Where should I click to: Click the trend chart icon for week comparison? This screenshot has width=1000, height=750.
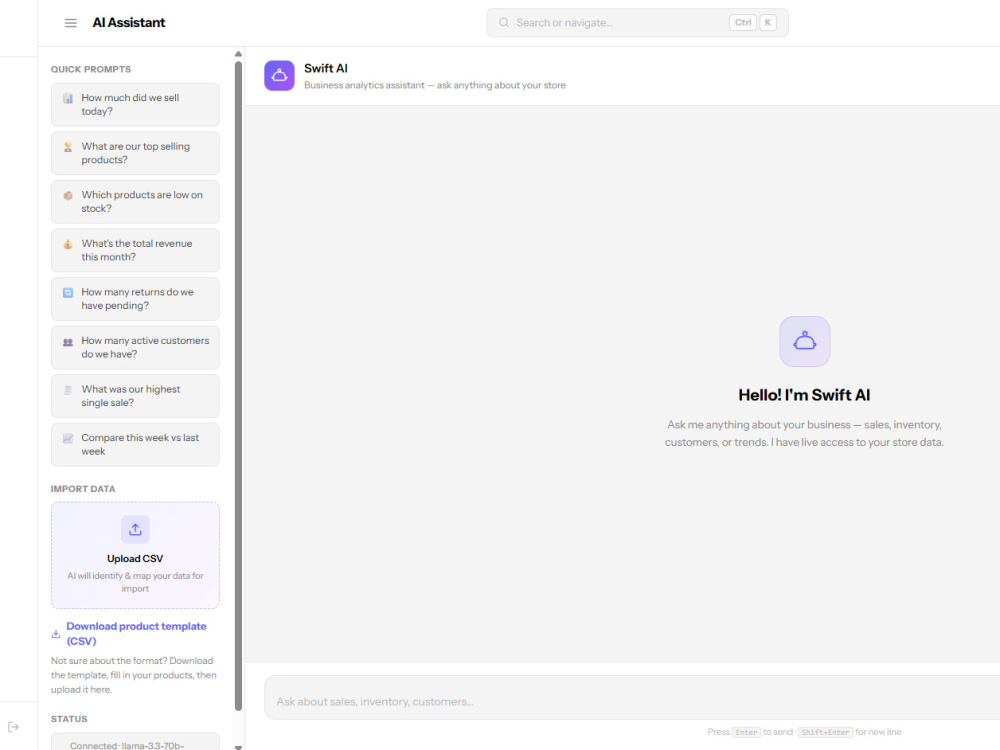coord(68,439)
